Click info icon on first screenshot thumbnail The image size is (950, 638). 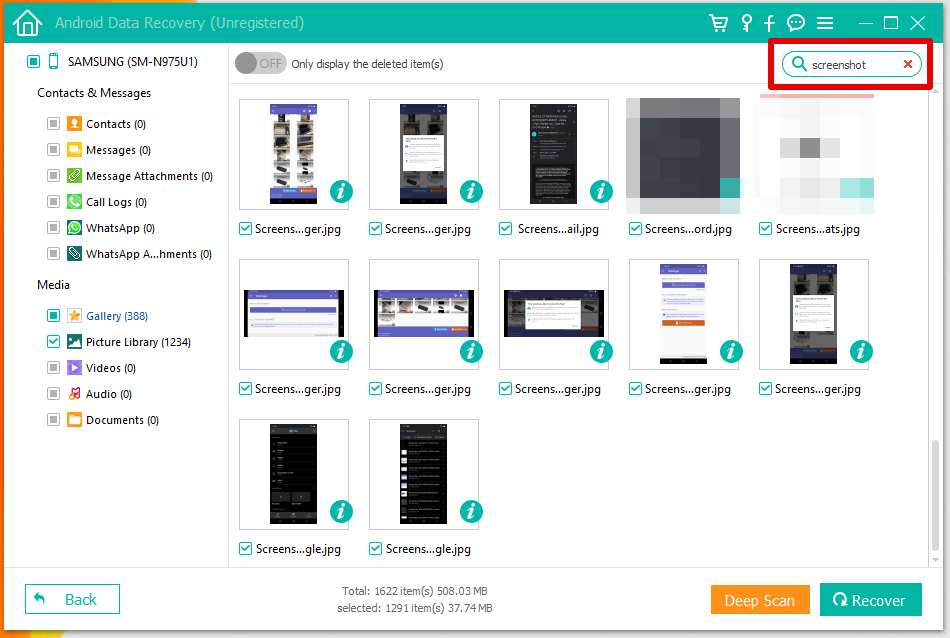341,191
